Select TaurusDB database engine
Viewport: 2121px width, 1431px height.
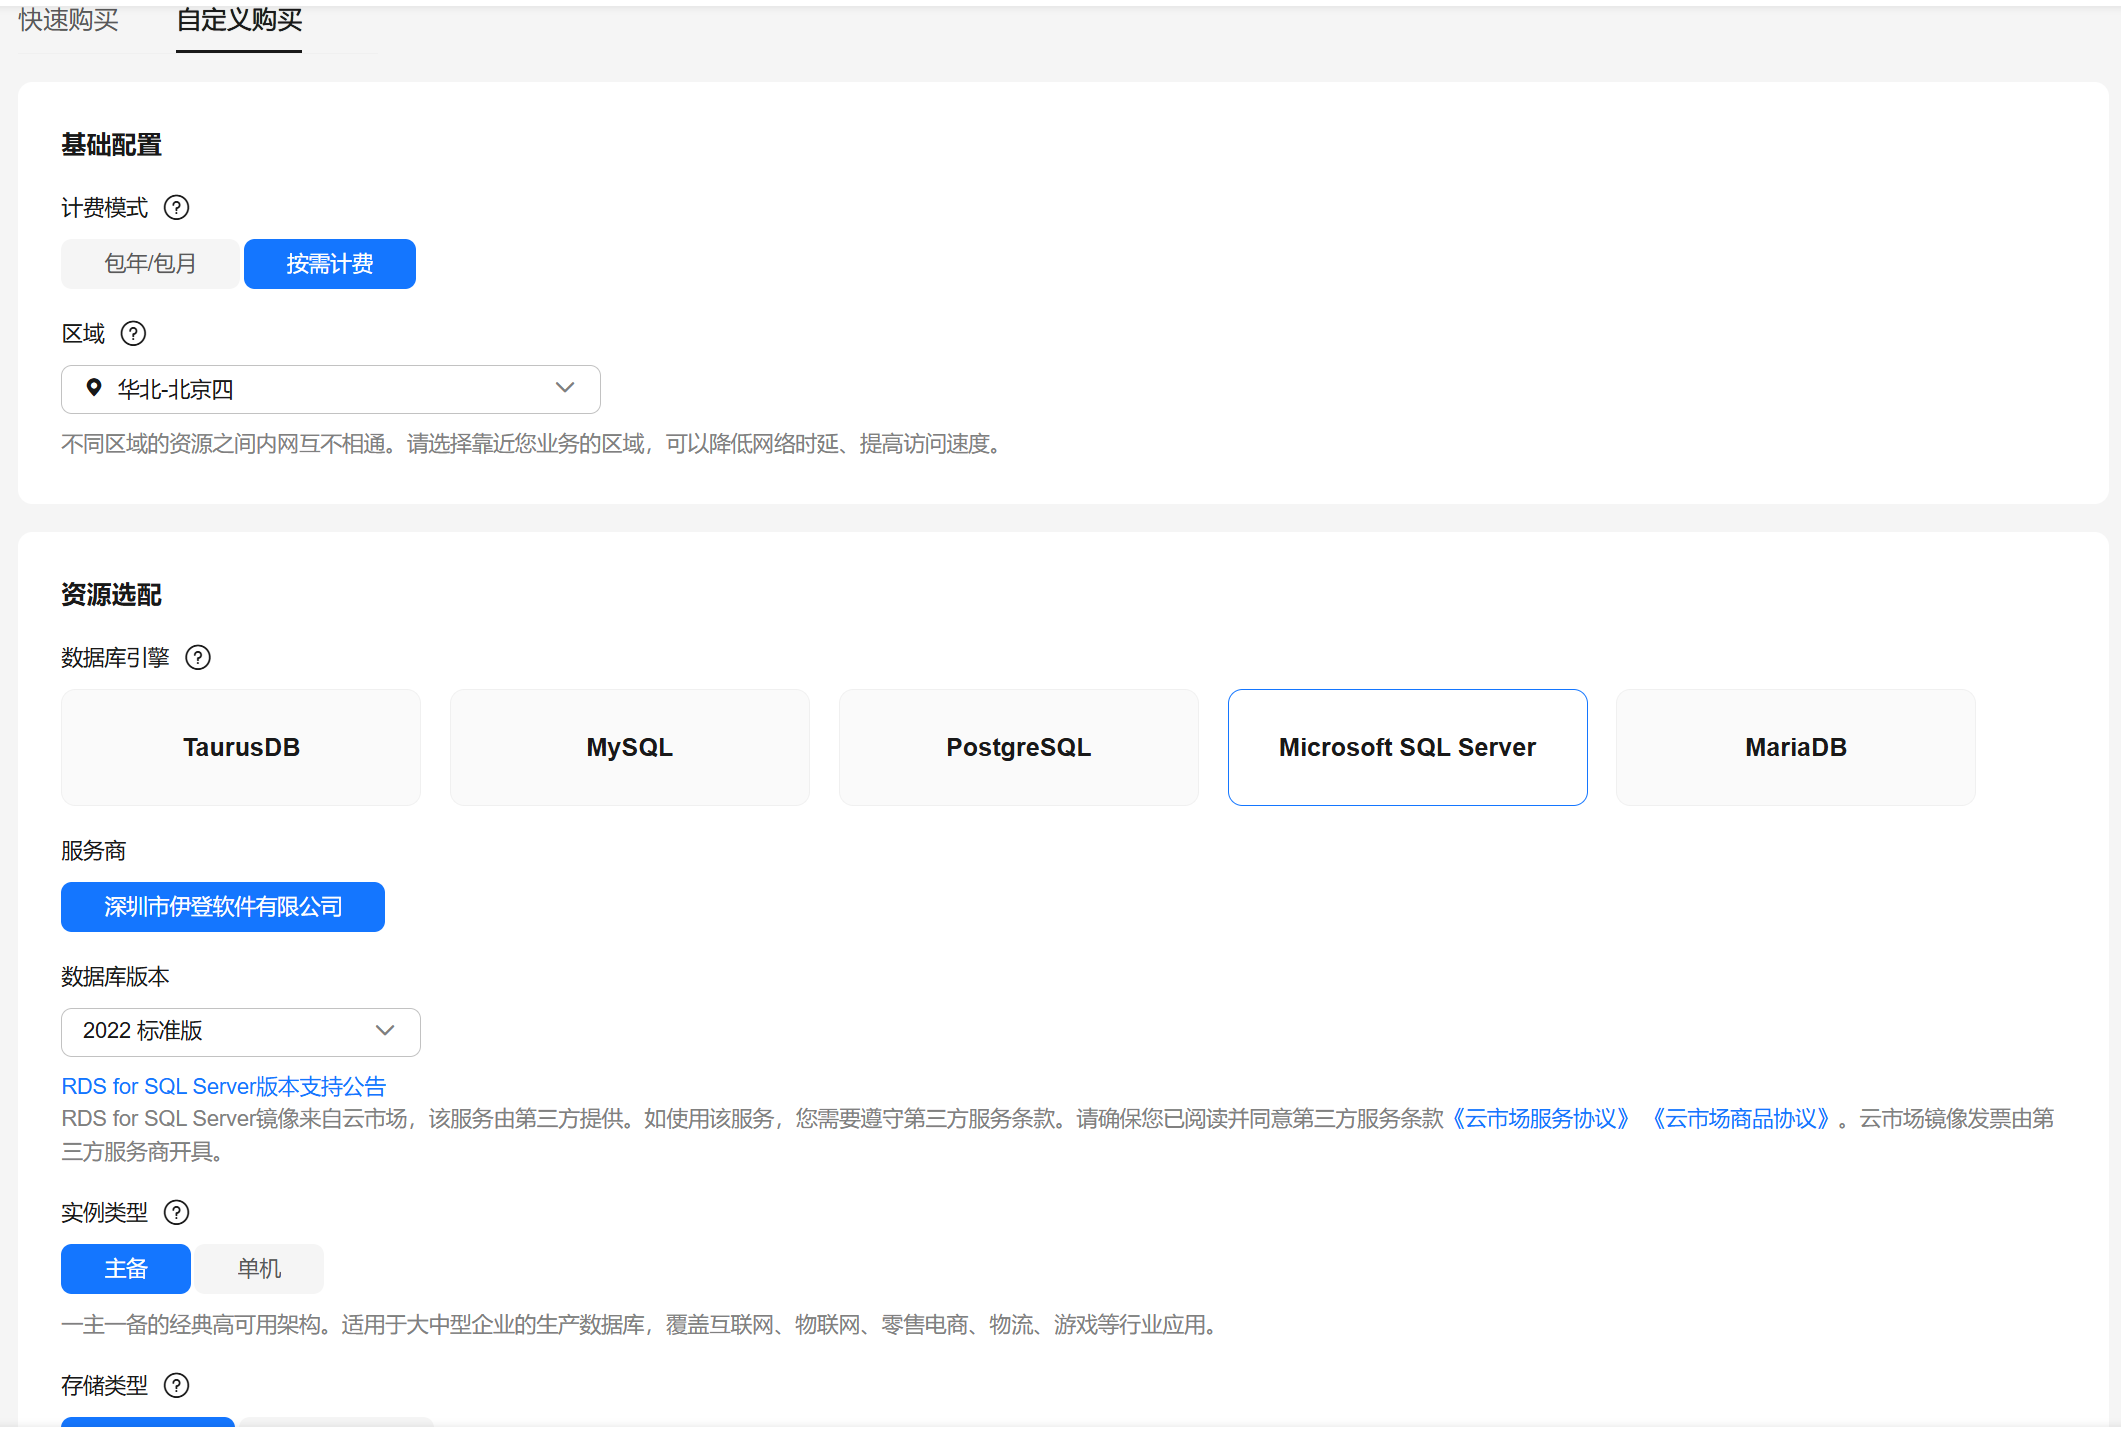[x=241, y=748]
